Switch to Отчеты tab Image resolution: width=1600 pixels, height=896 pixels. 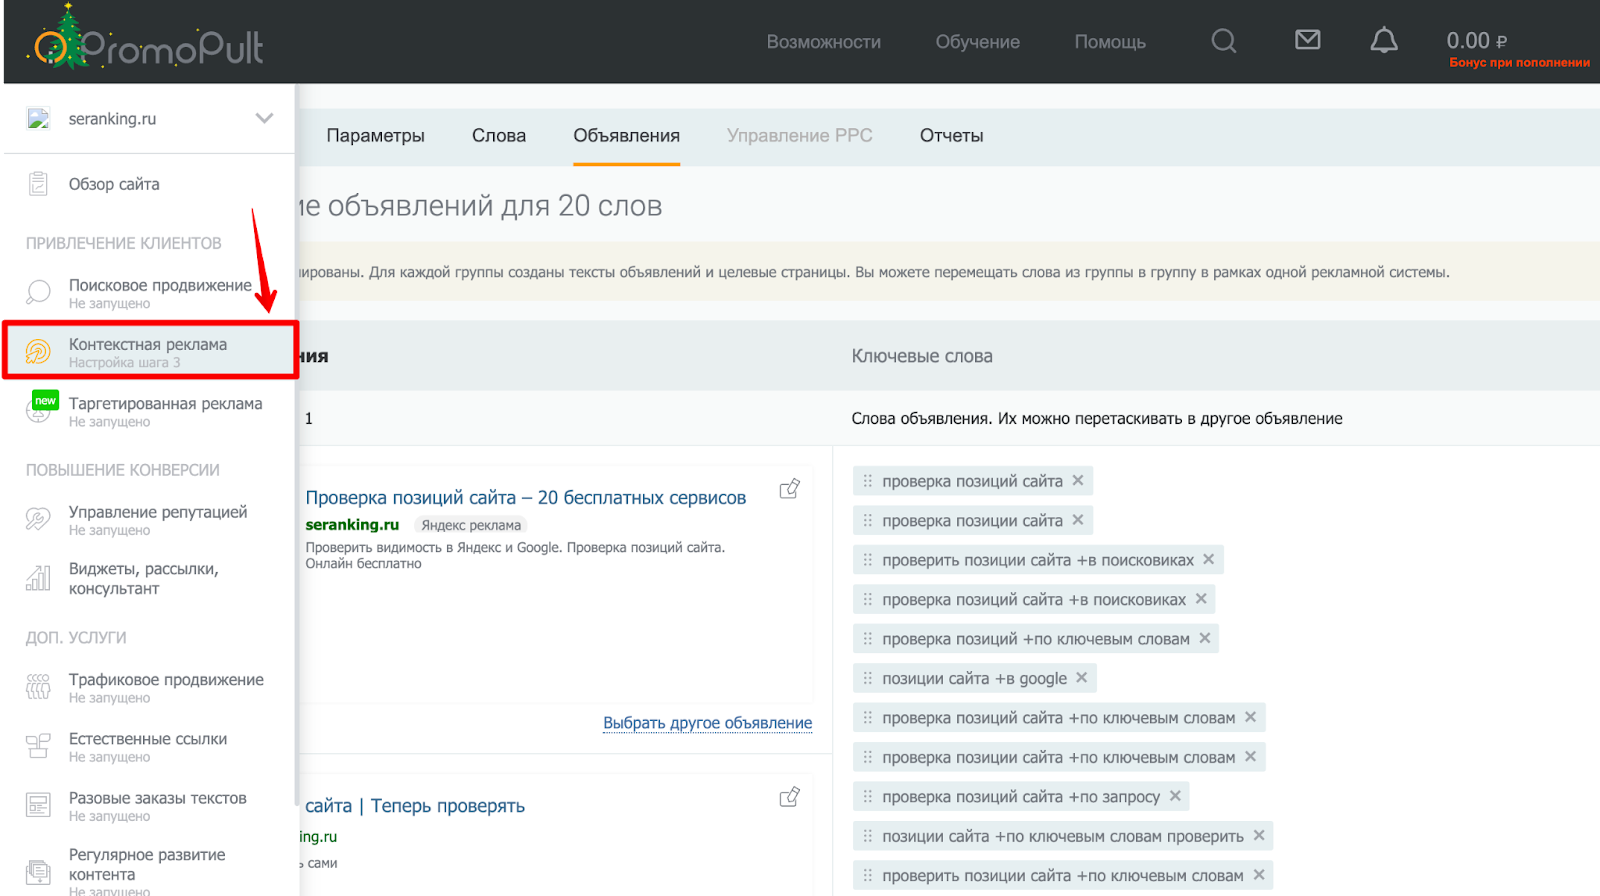coord(951,136)
